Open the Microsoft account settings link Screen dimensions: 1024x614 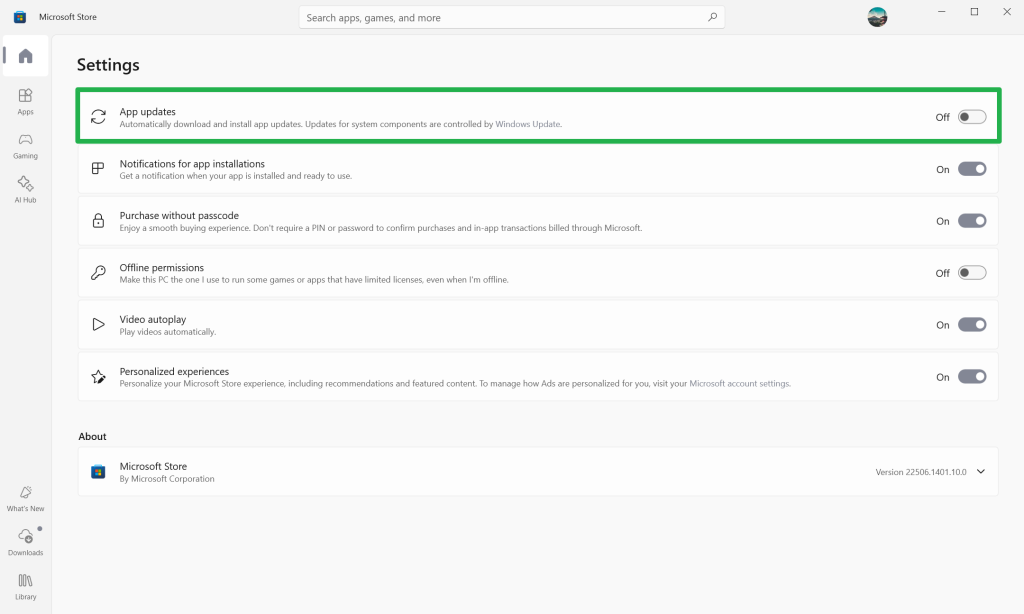739,383
